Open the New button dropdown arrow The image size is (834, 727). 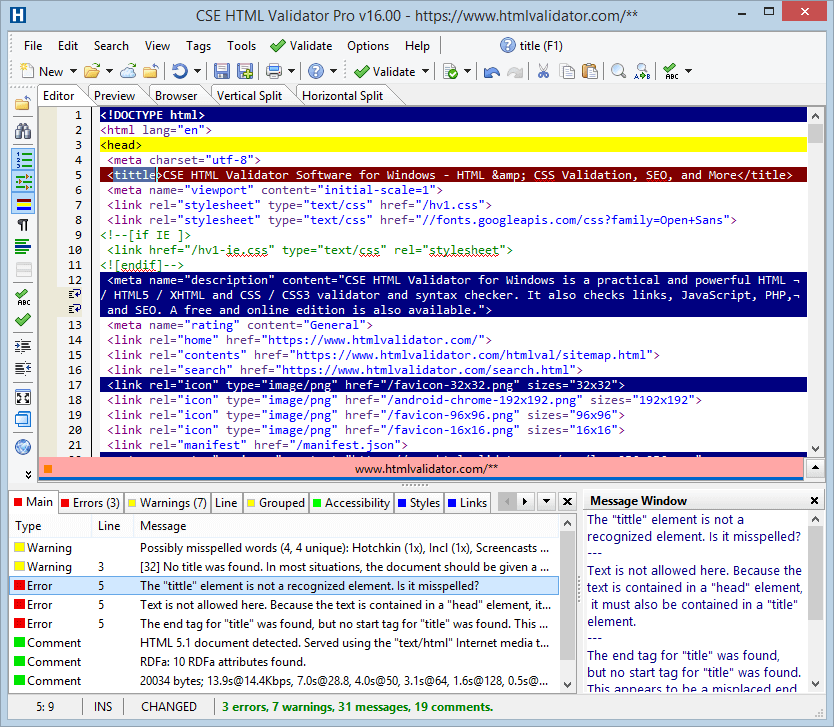tap(71, 72)
